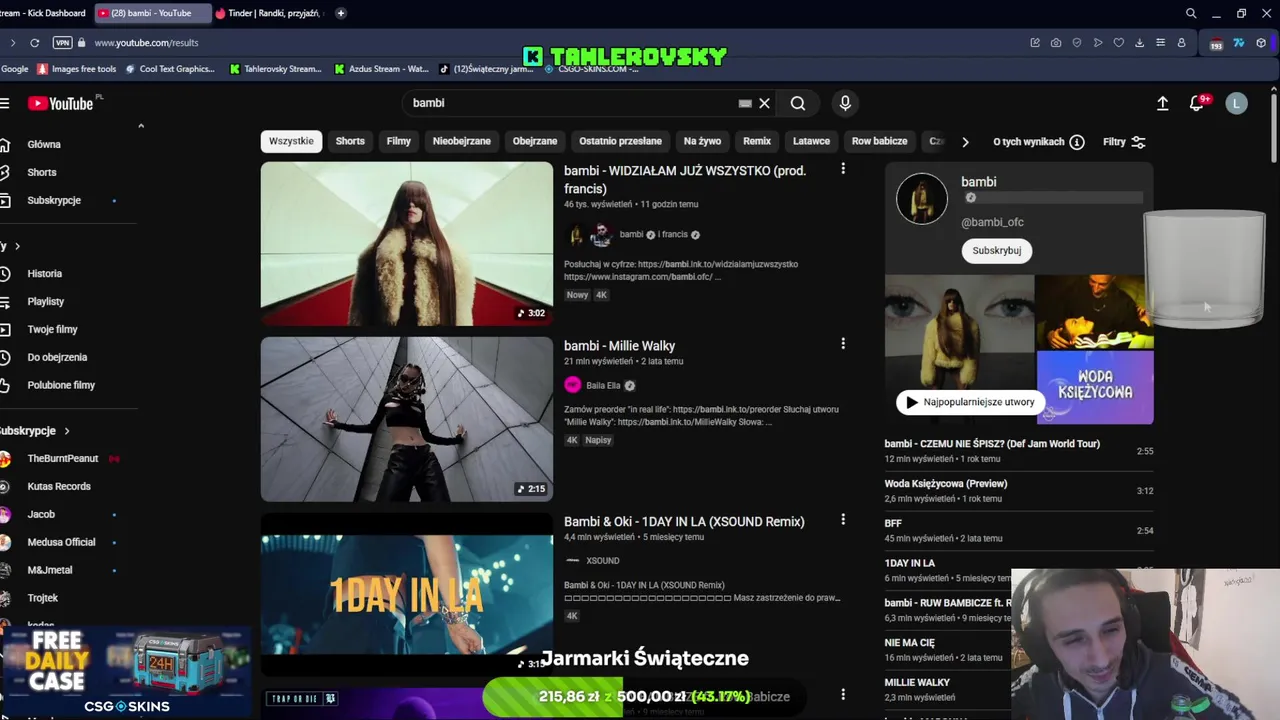The width and height of the screenshot is (1280, 720).
Task: Open options for 1DAY IN LA remix video
Action: tap(843, 520)
